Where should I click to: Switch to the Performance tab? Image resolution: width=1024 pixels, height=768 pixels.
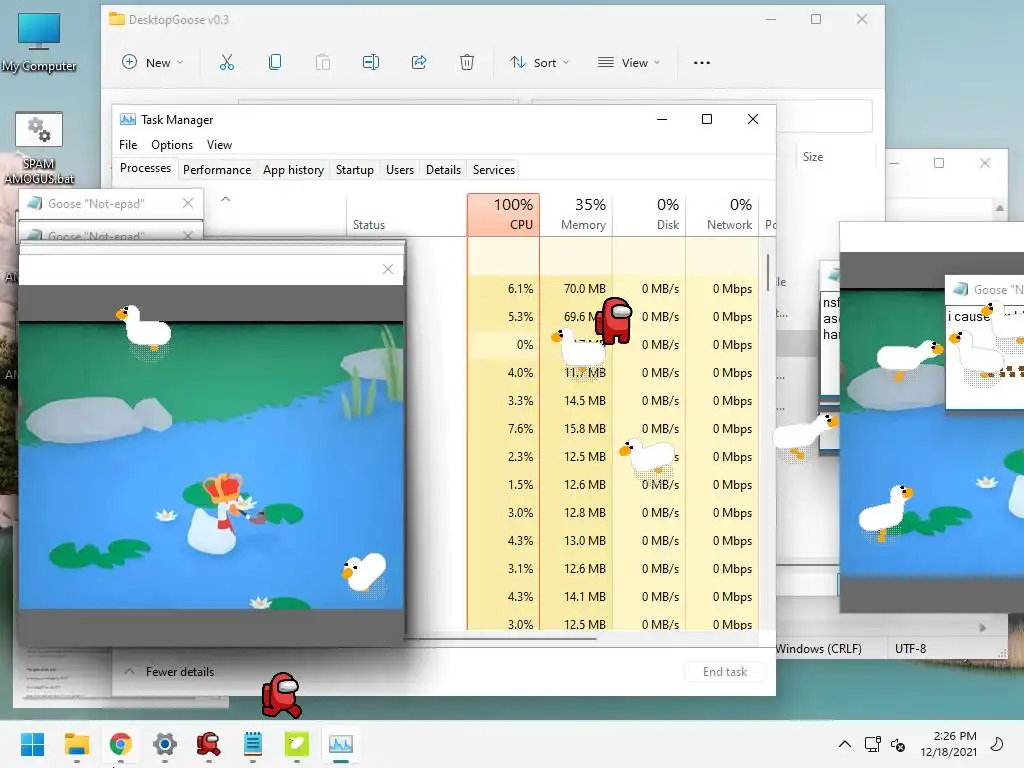[217, 170]
